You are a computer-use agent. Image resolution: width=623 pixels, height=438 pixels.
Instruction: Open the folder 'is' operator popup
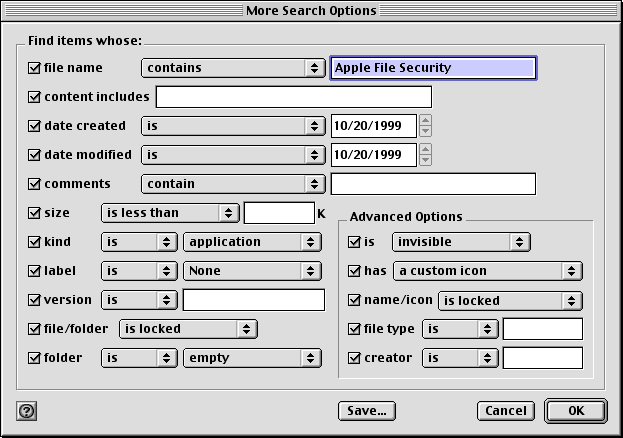point(139,358)
